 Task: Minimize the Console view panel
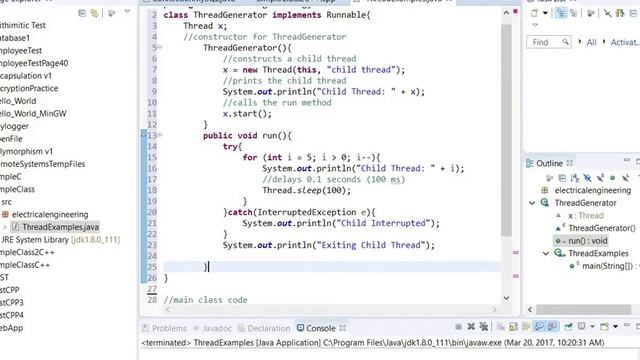point(627,325)
